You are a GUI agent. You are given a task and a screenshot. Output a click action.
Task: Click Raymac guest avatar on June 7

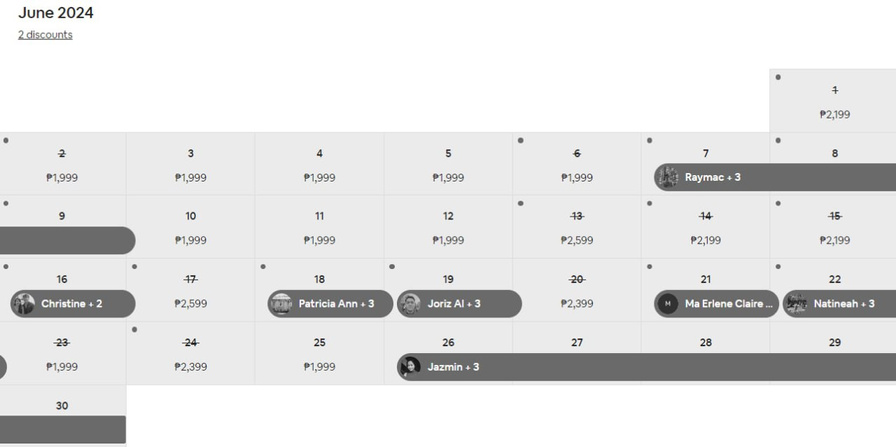667,177
